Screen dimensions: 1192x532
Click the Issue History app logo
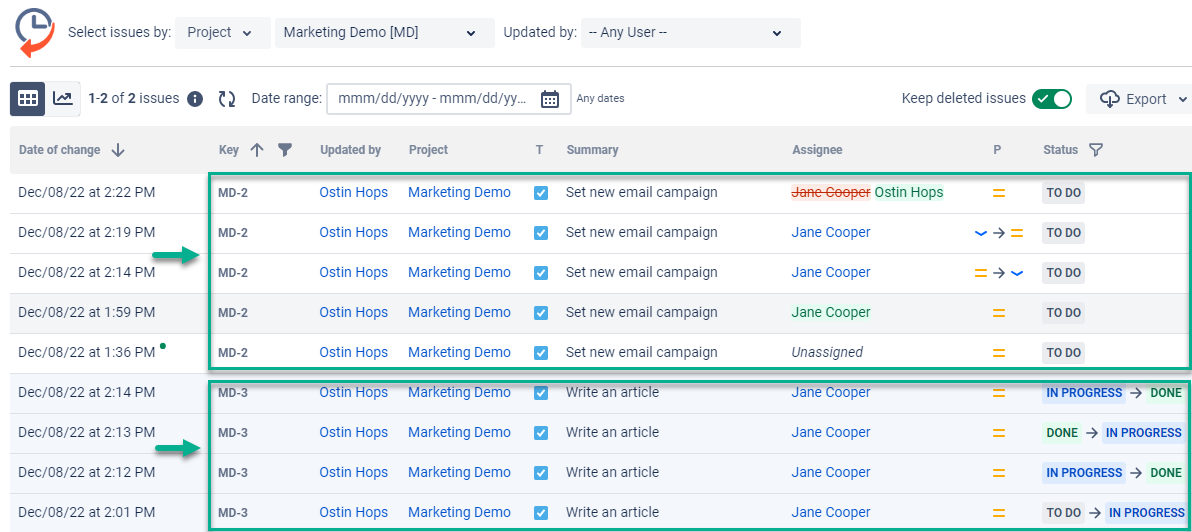coord(35,32)
